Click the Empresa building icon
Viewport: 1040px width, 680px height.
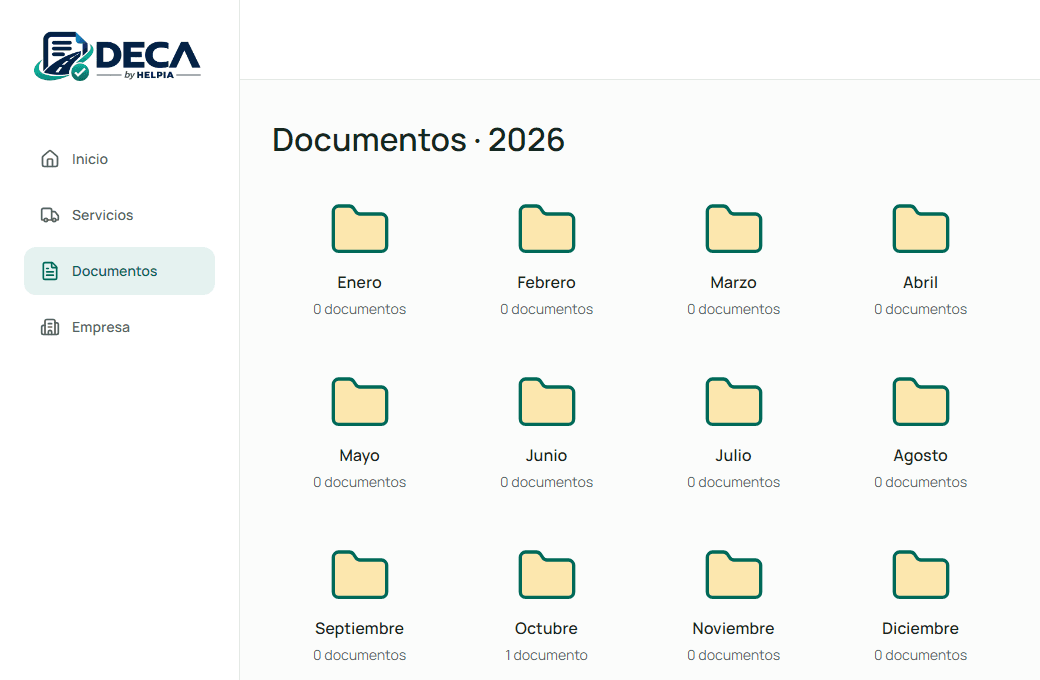pos(50,327)
